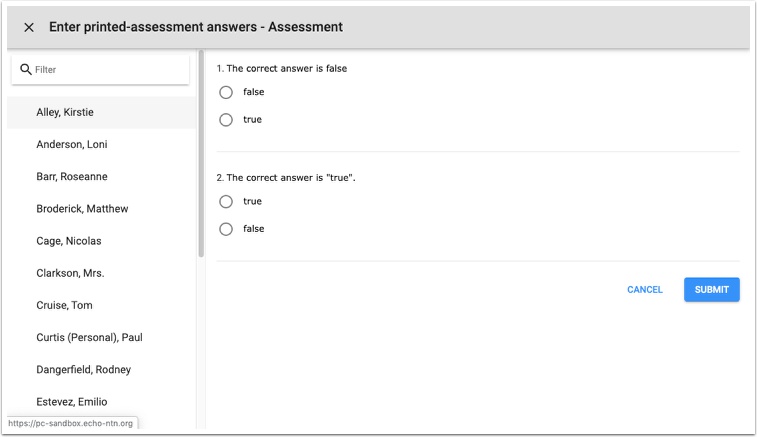
Task: Submit the assessment answers
Action: click(x=711, y=290)
